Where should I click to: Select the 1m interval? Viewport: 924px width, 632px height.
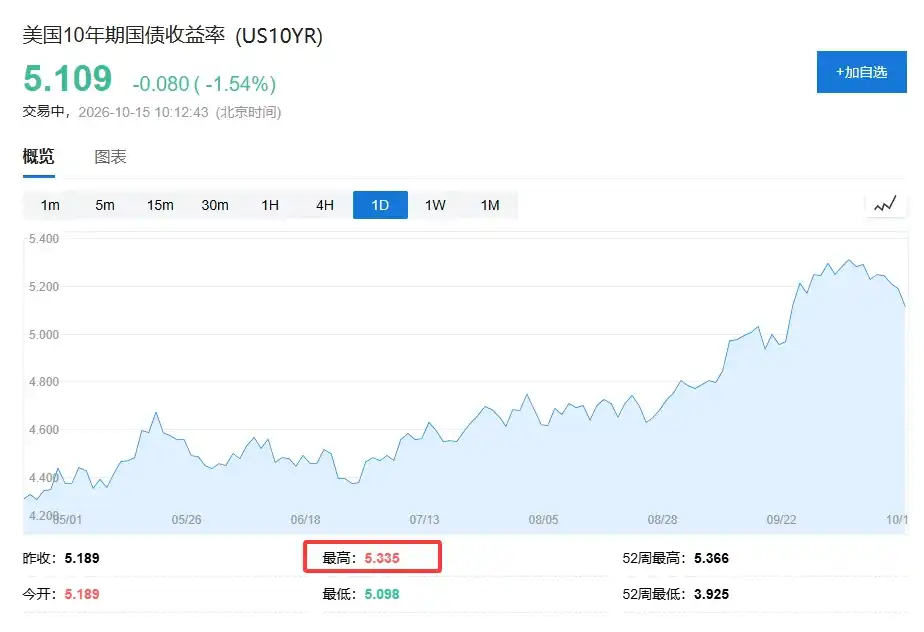tap(50, 205)
